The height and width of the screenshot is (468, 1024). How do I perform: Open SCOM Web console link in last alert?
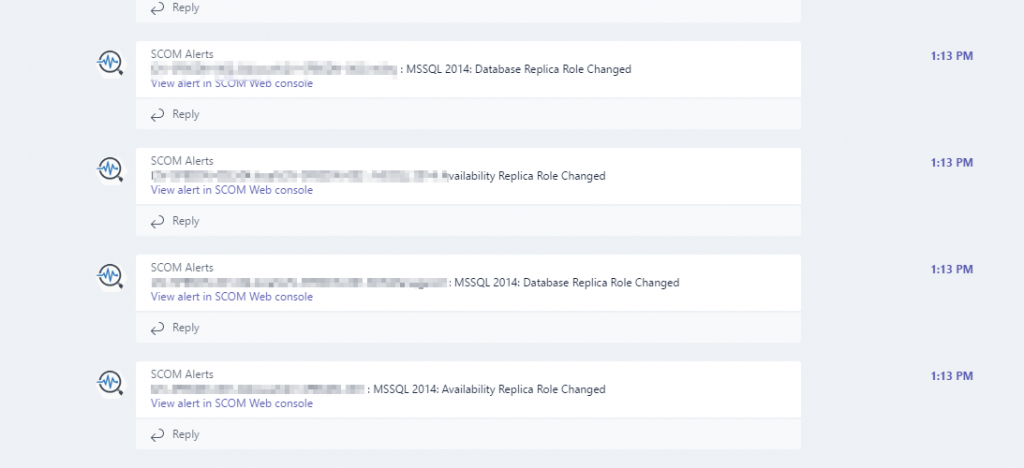[232, 403]
